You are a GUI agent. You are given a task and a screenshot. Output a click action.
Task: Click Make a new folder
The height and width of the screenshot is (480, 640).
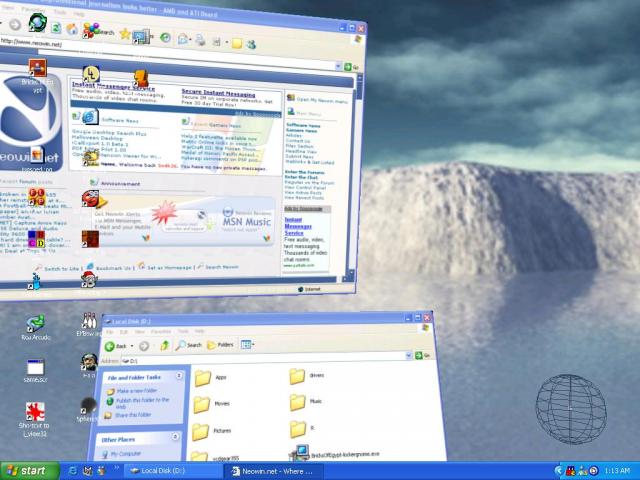pos(132,391)
